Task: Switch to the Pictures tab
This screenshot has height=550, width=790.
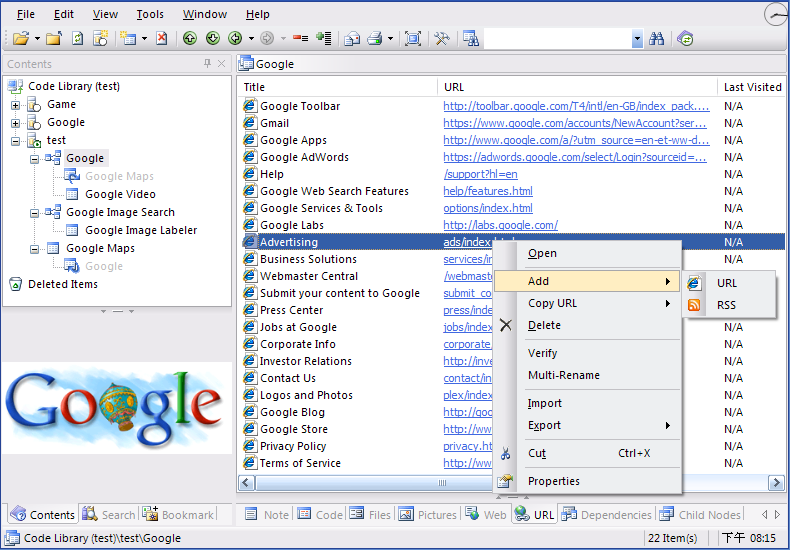Action: coord(428,514)
